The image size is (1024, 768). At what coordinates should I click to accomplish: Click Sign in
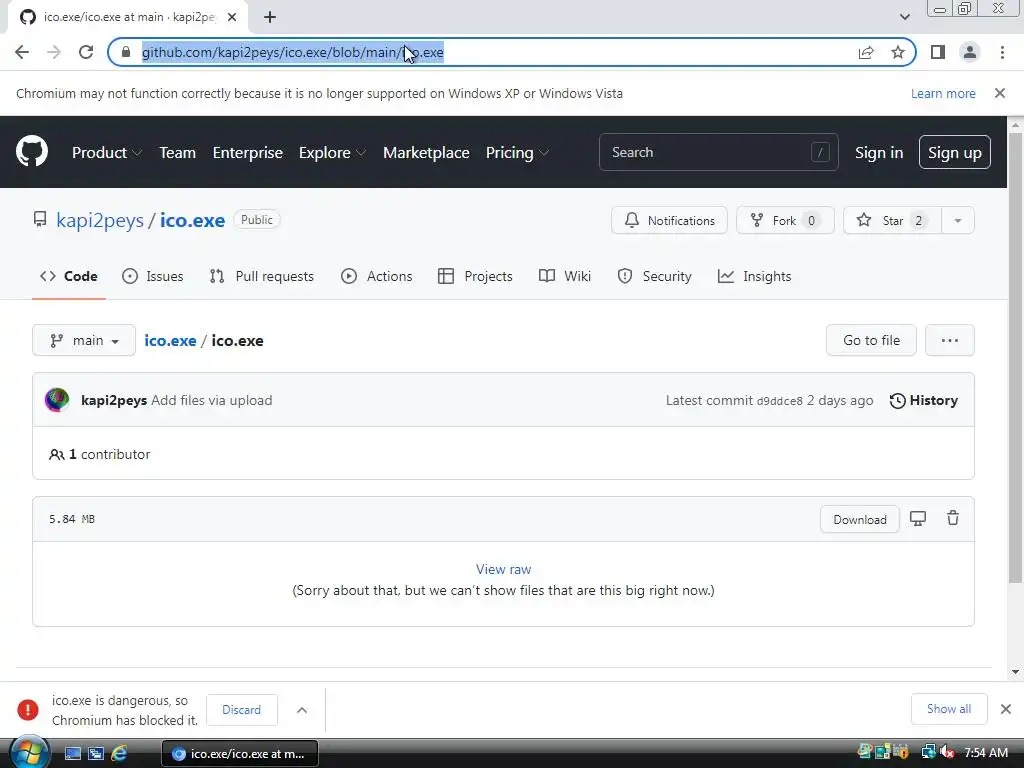point(879,153)
